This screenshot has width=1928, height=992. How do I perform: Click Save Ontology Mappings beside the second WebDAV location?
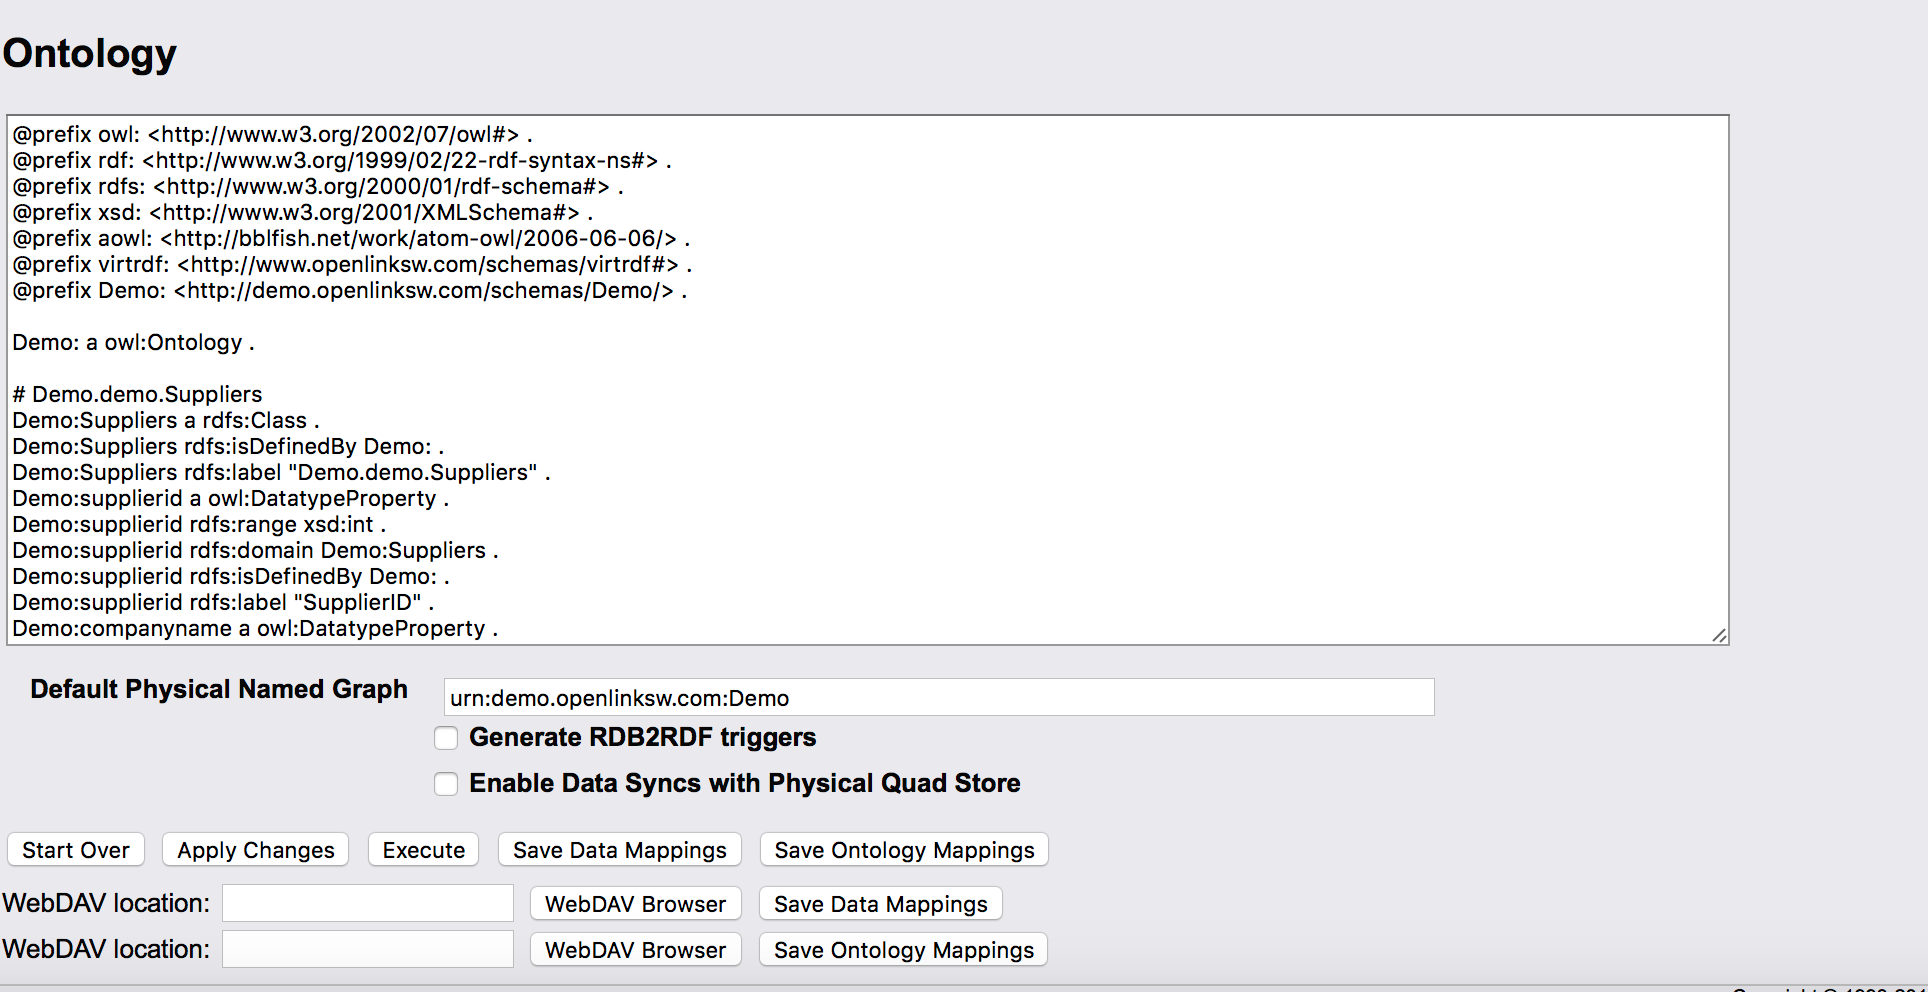[902, 949]
